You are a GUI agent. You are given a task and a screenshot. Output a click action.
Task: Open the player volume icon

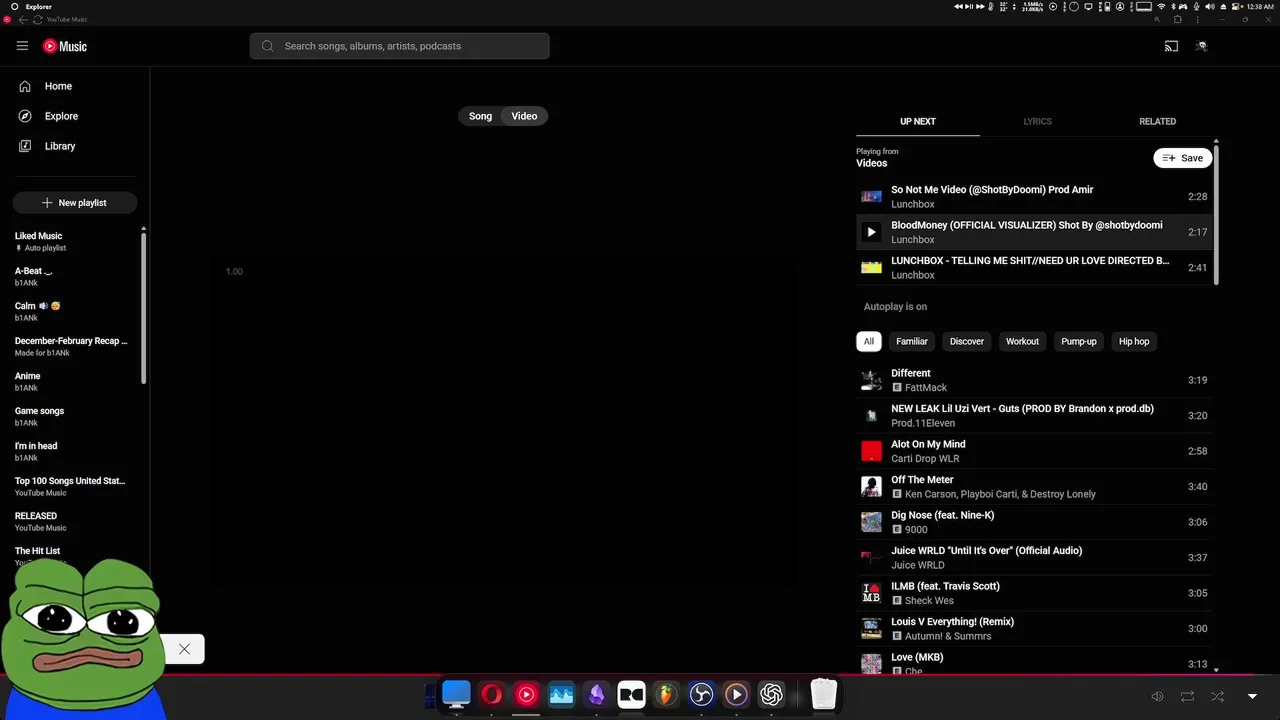pyautogui.click(x=1157, y=696)
